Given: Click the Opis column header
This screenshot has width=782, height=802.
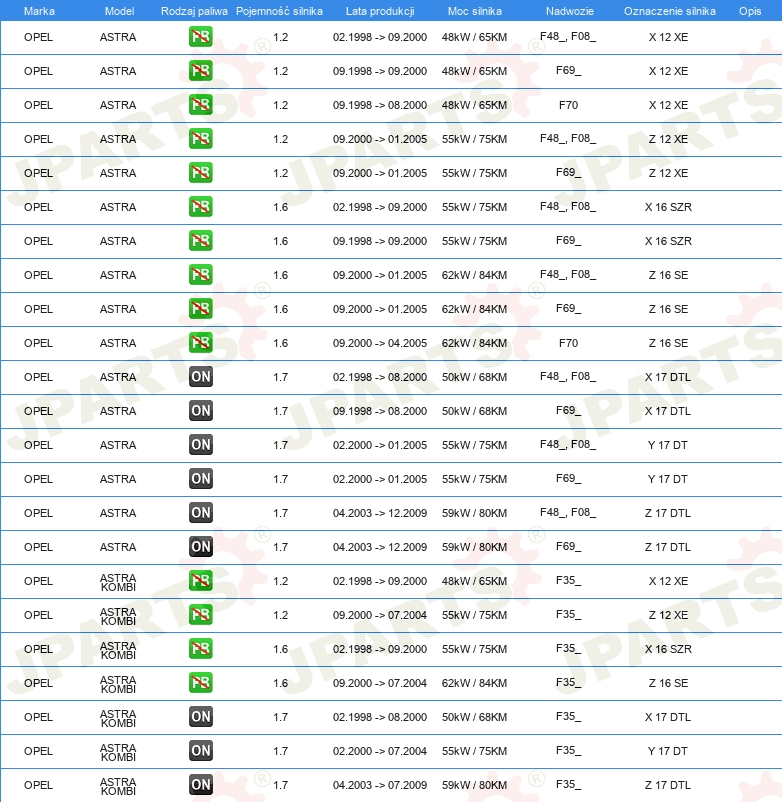Looking at the screenshot, I should [x=749, y=10].
